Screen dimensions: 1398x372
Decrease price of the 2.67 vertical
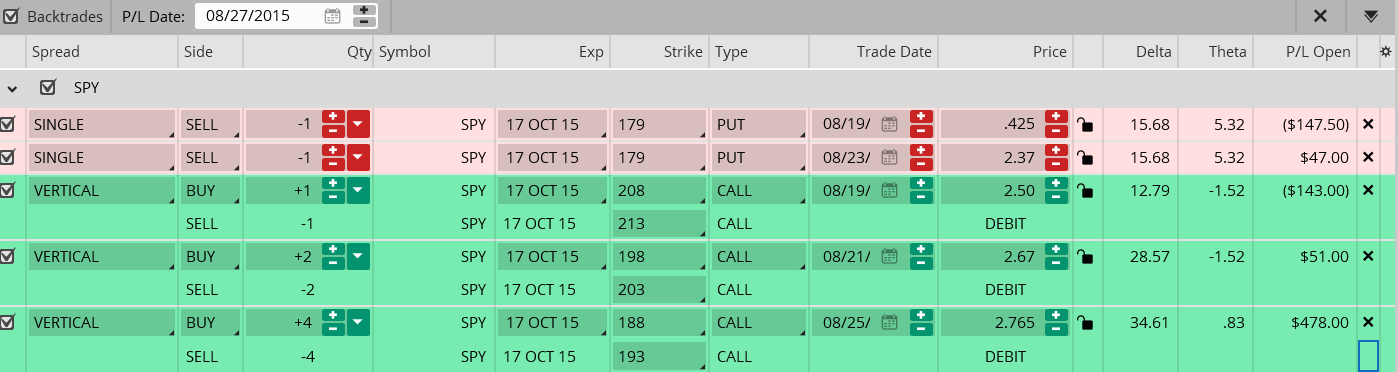click(1055, 263)
